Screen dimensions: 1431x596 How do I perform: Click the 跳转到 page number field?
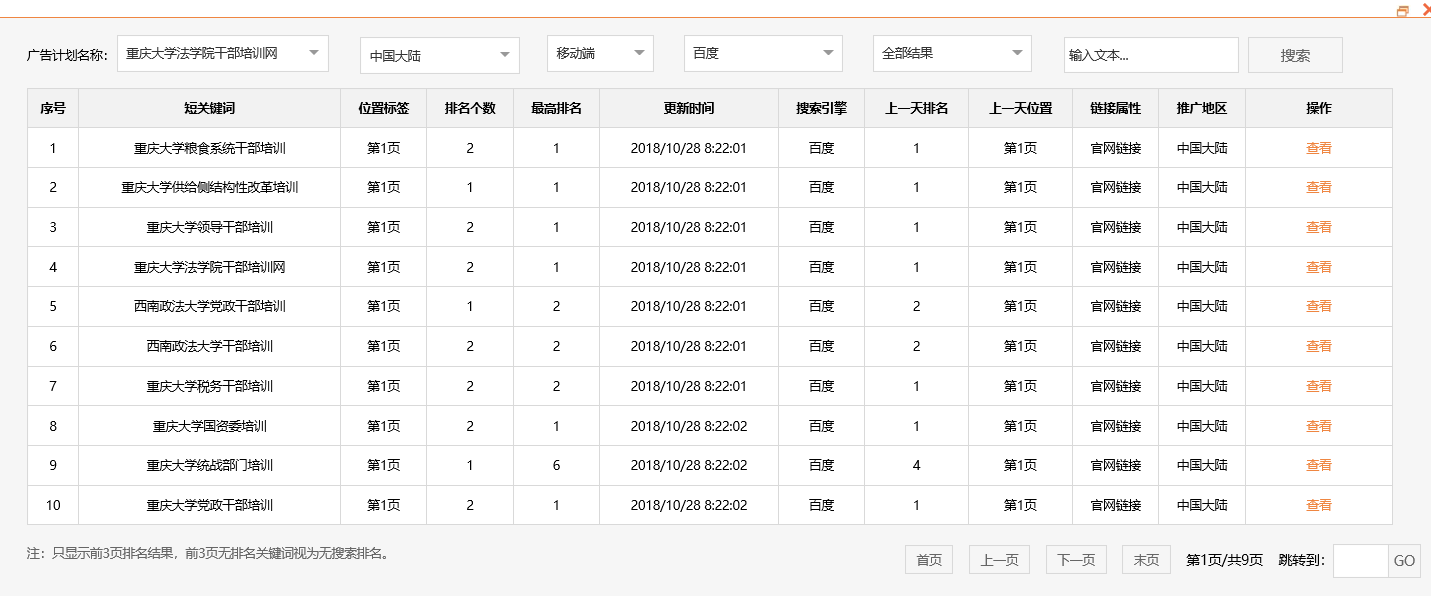click(x=1360, y=561)
